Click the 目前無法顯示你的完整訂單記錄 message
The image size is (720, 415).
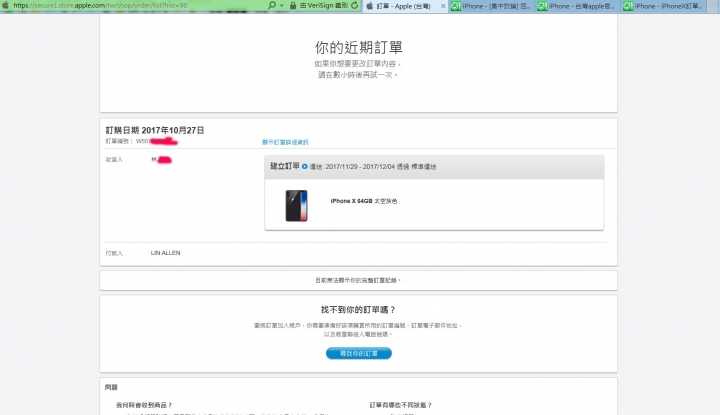tap(358, 280)
